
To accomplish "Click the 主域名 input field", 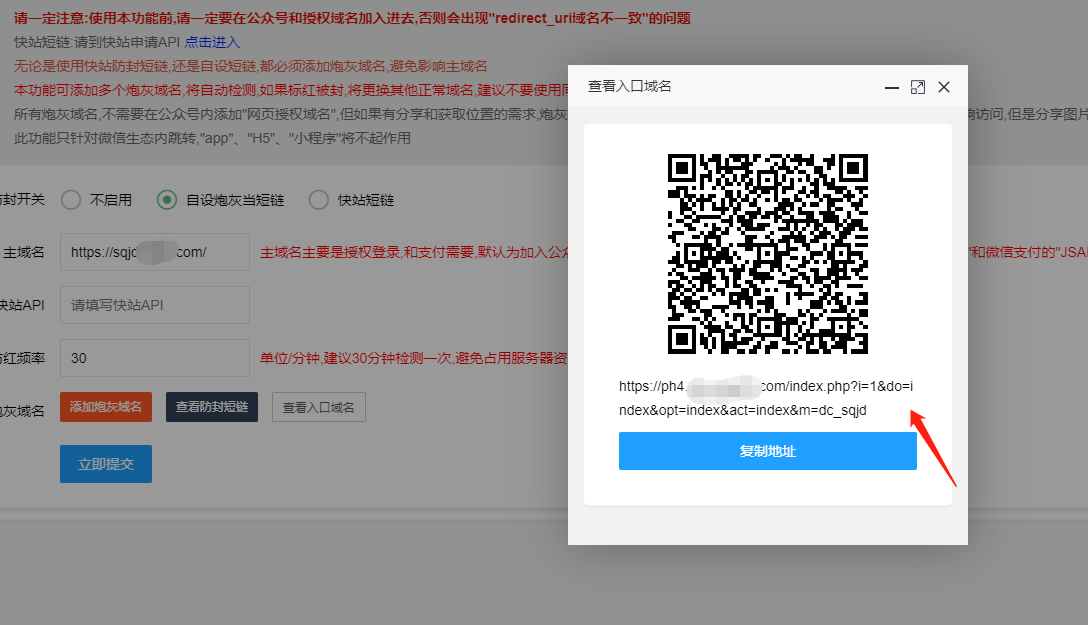I will tap(155, 252).
